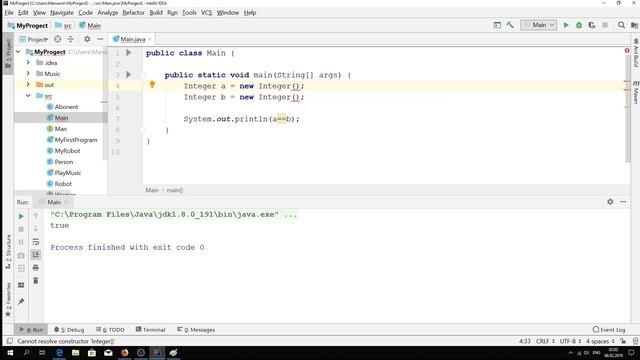
Task: Run the Main configuration from top toolbar
Action: [x=566, y=25]
